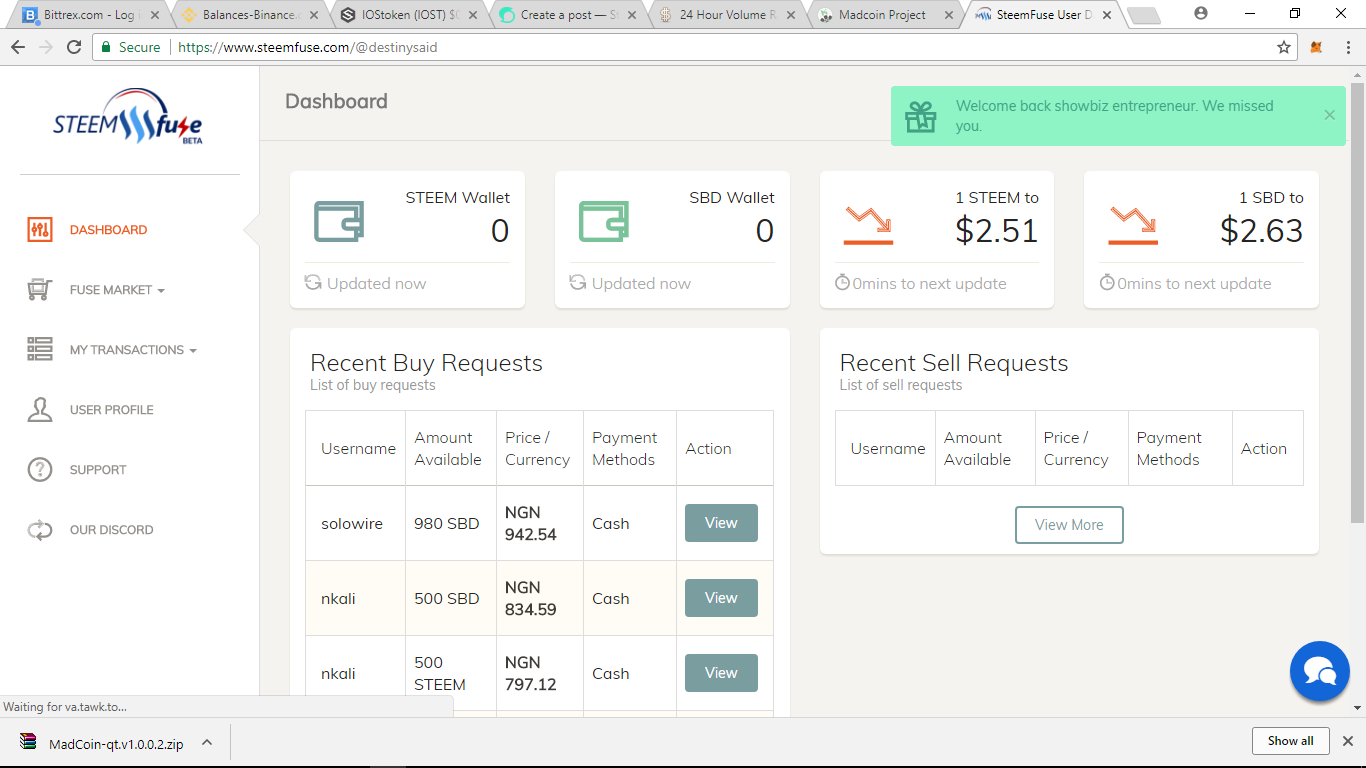Screen dimensions: 1366x768
Task: Click the Chrome profile avatar icon
Action: 1201,13
